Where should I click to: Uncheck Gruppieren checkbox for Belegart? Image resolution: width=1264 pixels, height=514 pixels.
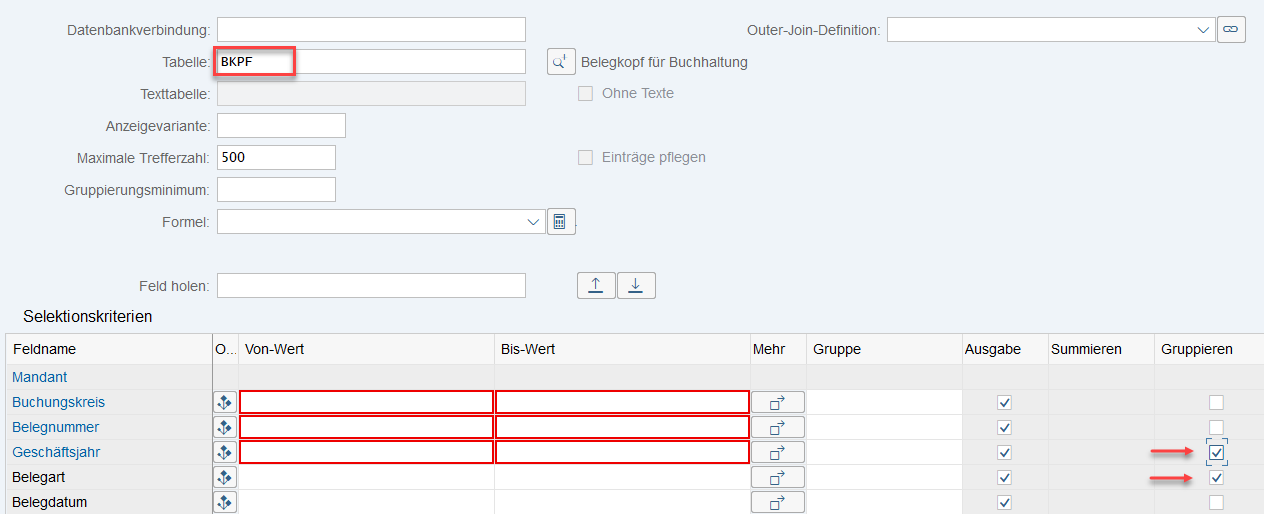(1216, 478)
